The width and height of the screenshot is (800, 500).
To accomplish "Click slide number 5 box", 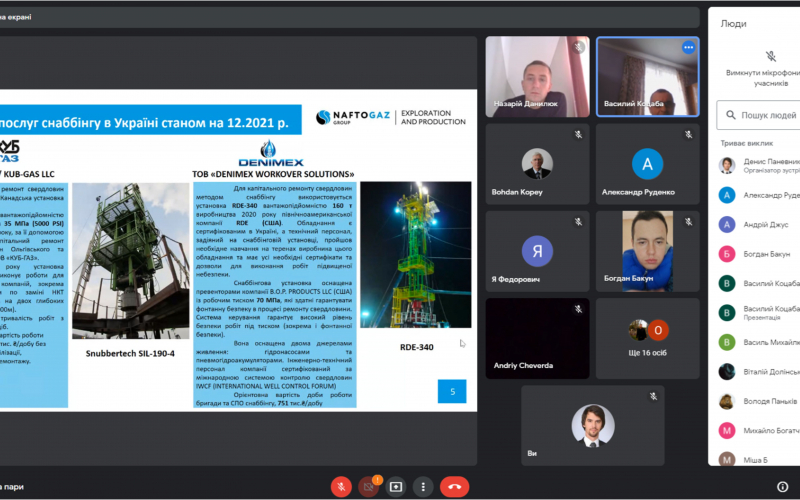I will click(x=452, y=391).
